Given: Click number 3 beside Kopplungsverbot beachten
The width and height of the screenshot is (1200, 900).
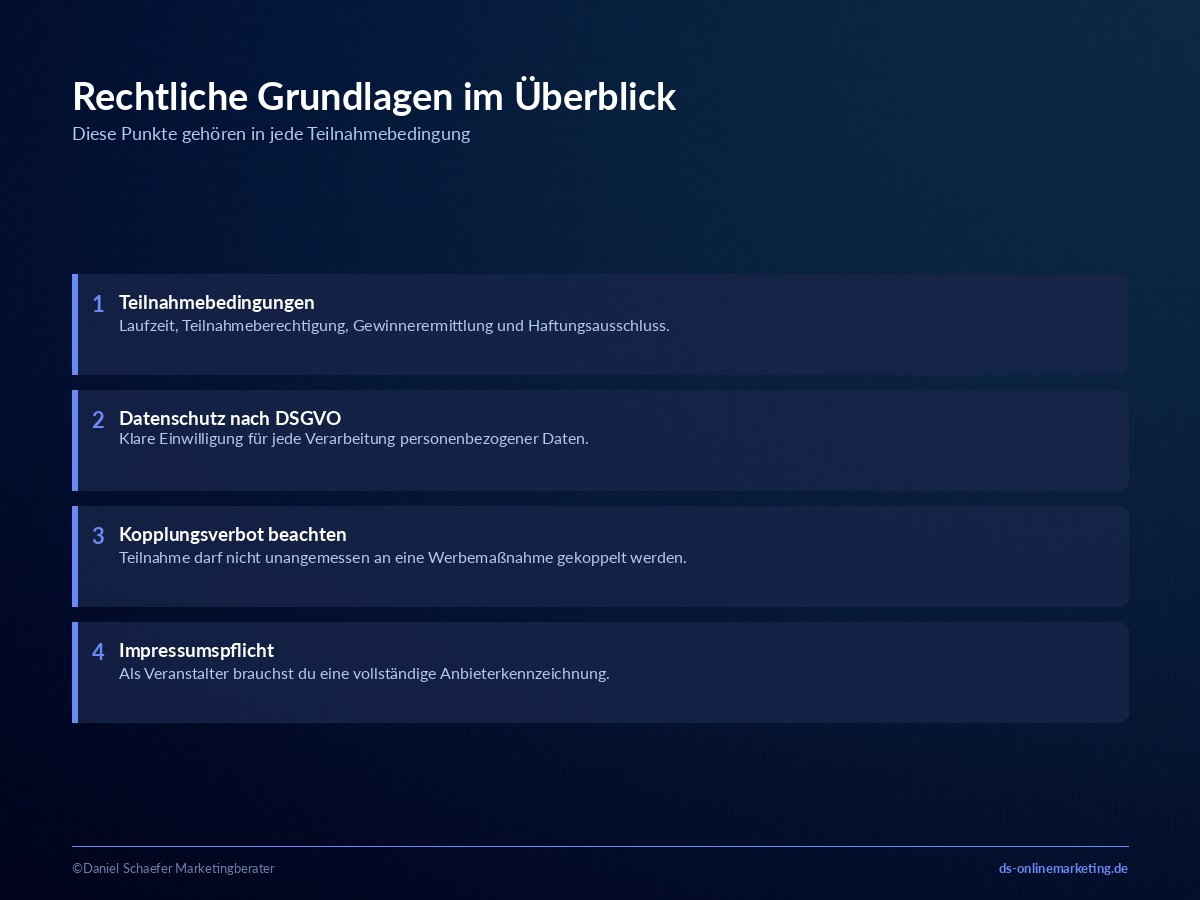Looking at the screenshot, I should click(x=98, y=536).
